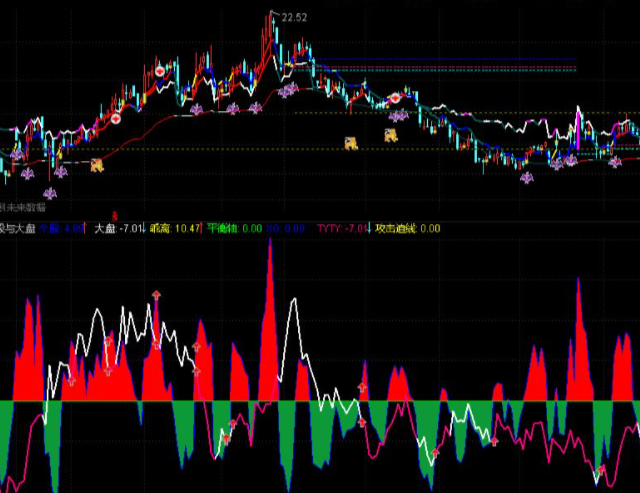Image resolution: width=640 pixels, height=493 pixels.
Task: Click the 大盘: -7.01 label
Action: point(120,228)
